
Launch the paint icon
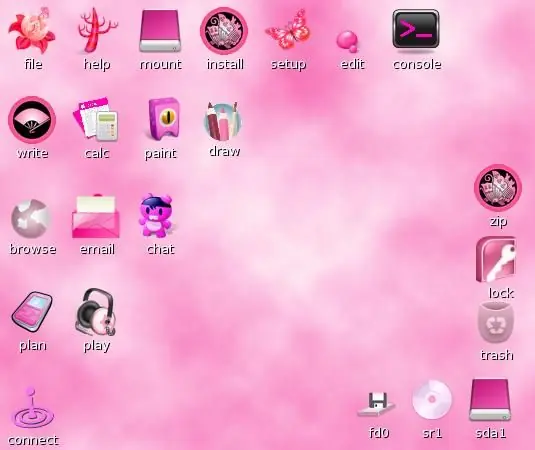point(163,119)
